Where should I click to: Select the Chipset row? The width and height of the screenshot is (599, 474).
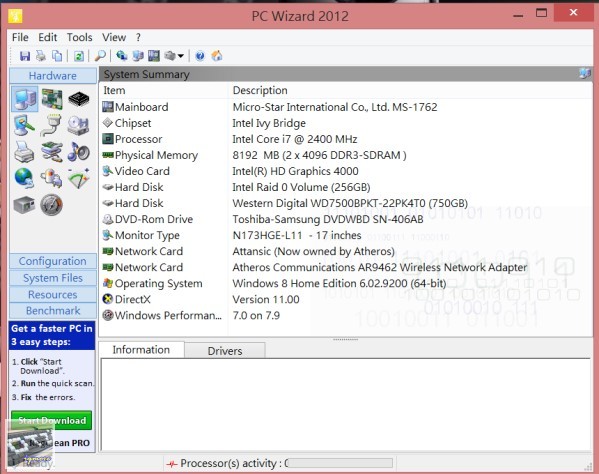click(x=346, y=123)
